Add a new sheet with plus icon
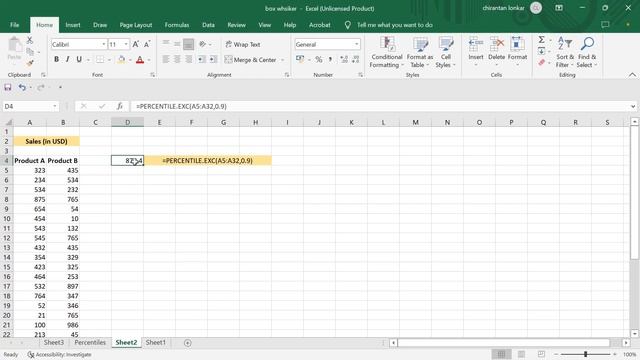The image size is (640, 360). [x=187, y=343]
